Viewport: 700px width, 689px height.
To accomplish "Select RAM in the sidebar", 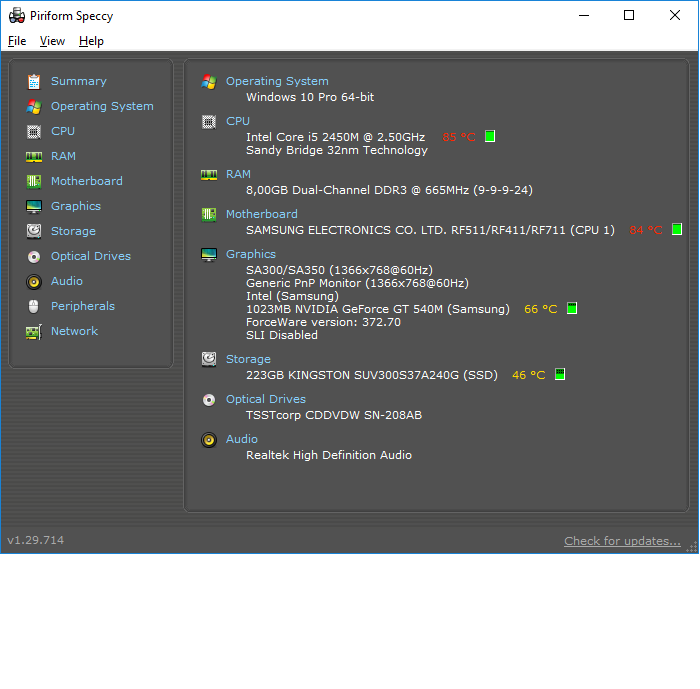I will click(63, 156).
